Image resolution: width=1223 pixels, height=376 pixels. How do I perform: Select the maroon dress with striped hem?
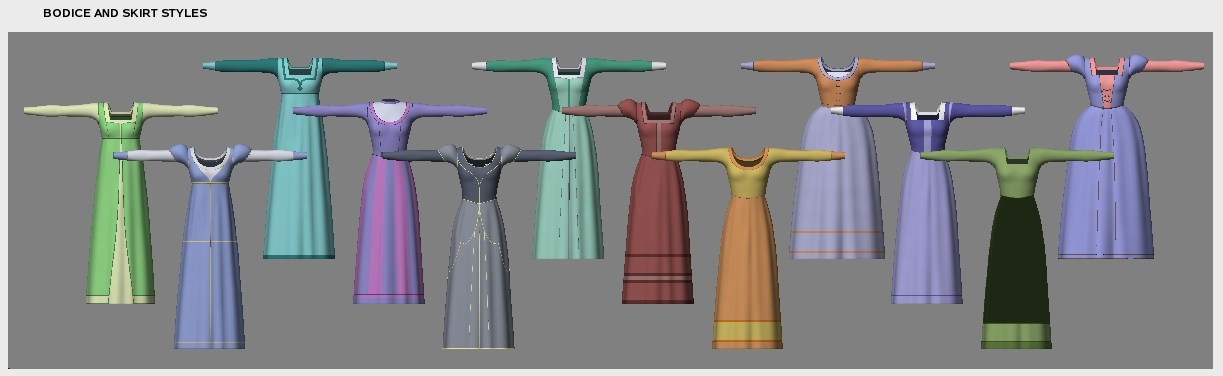[x=658, y=201]
